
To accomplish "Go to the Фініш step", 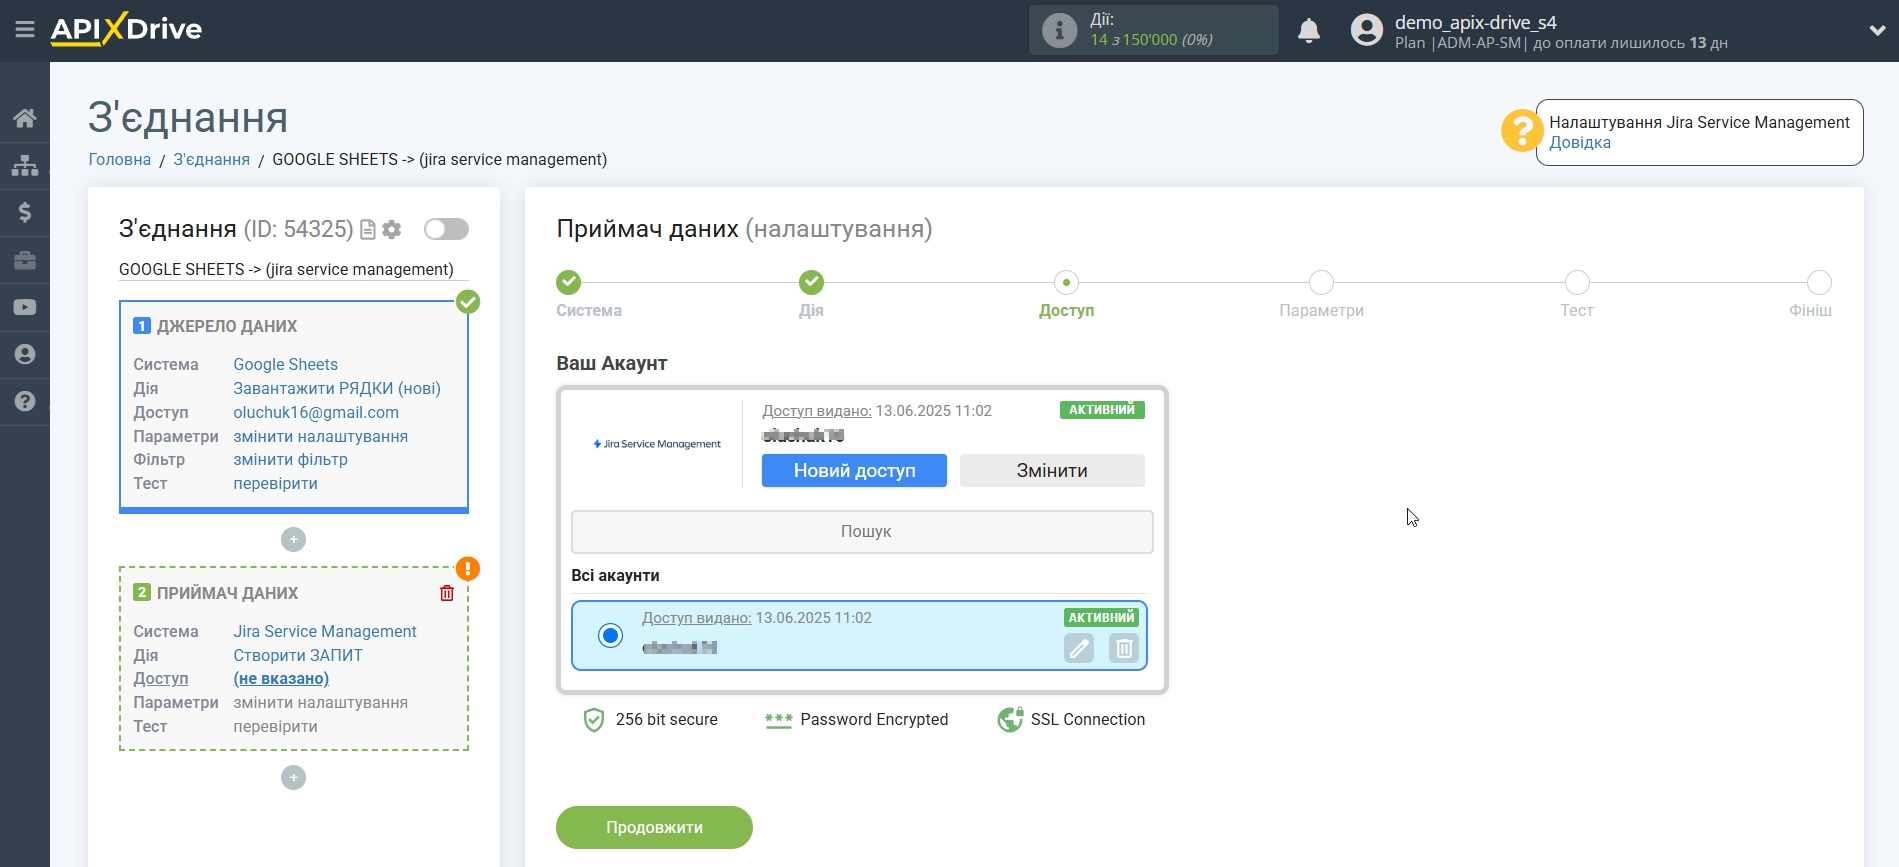I will click(x=1819, y=282).
